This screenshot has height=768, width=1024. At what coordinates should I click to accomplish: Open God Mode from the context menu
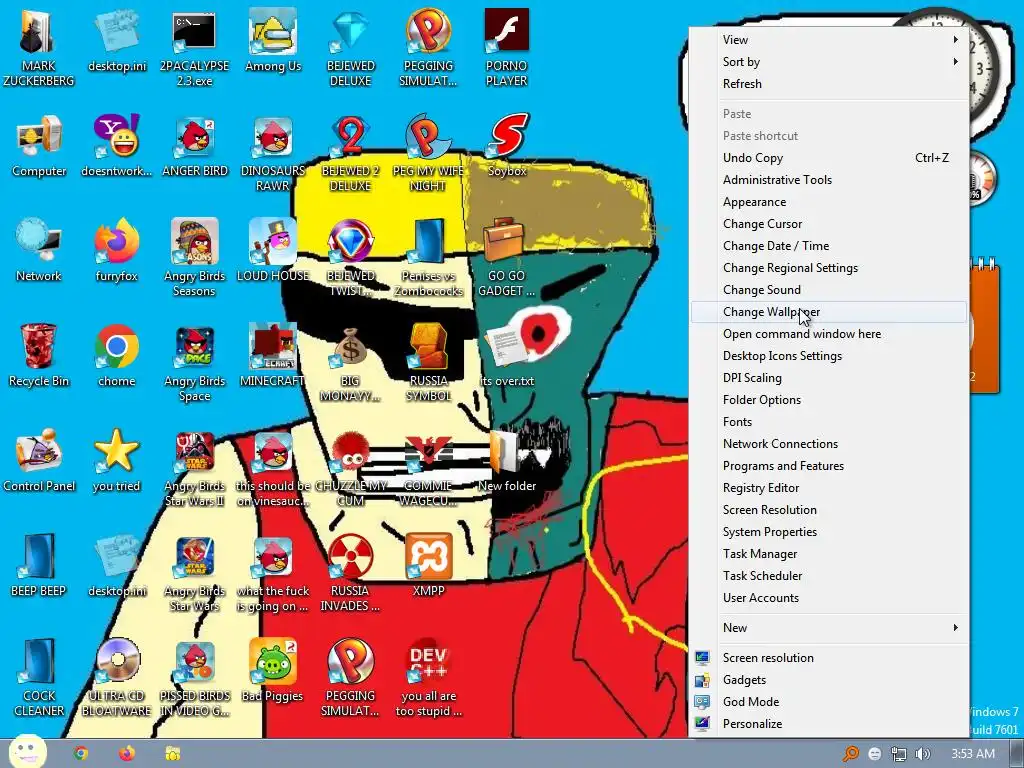[x=829, y=702]
